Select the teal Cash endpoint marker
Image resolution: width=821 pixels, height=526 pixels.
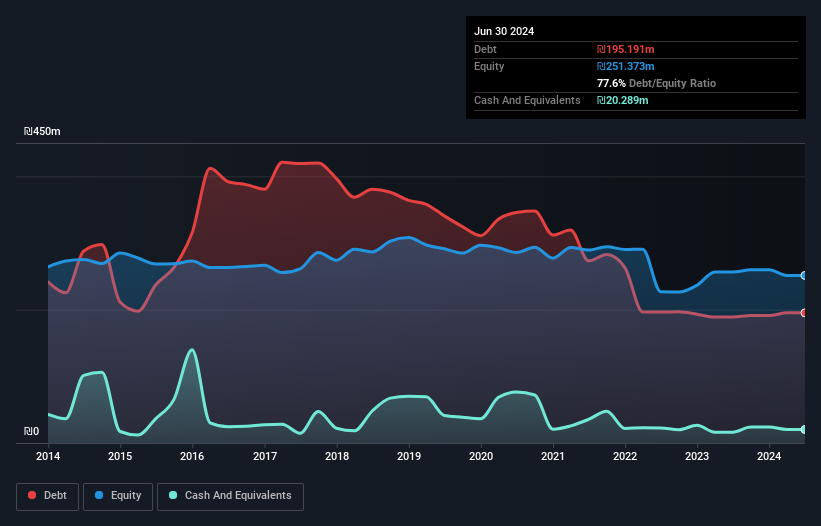(804, 429)
